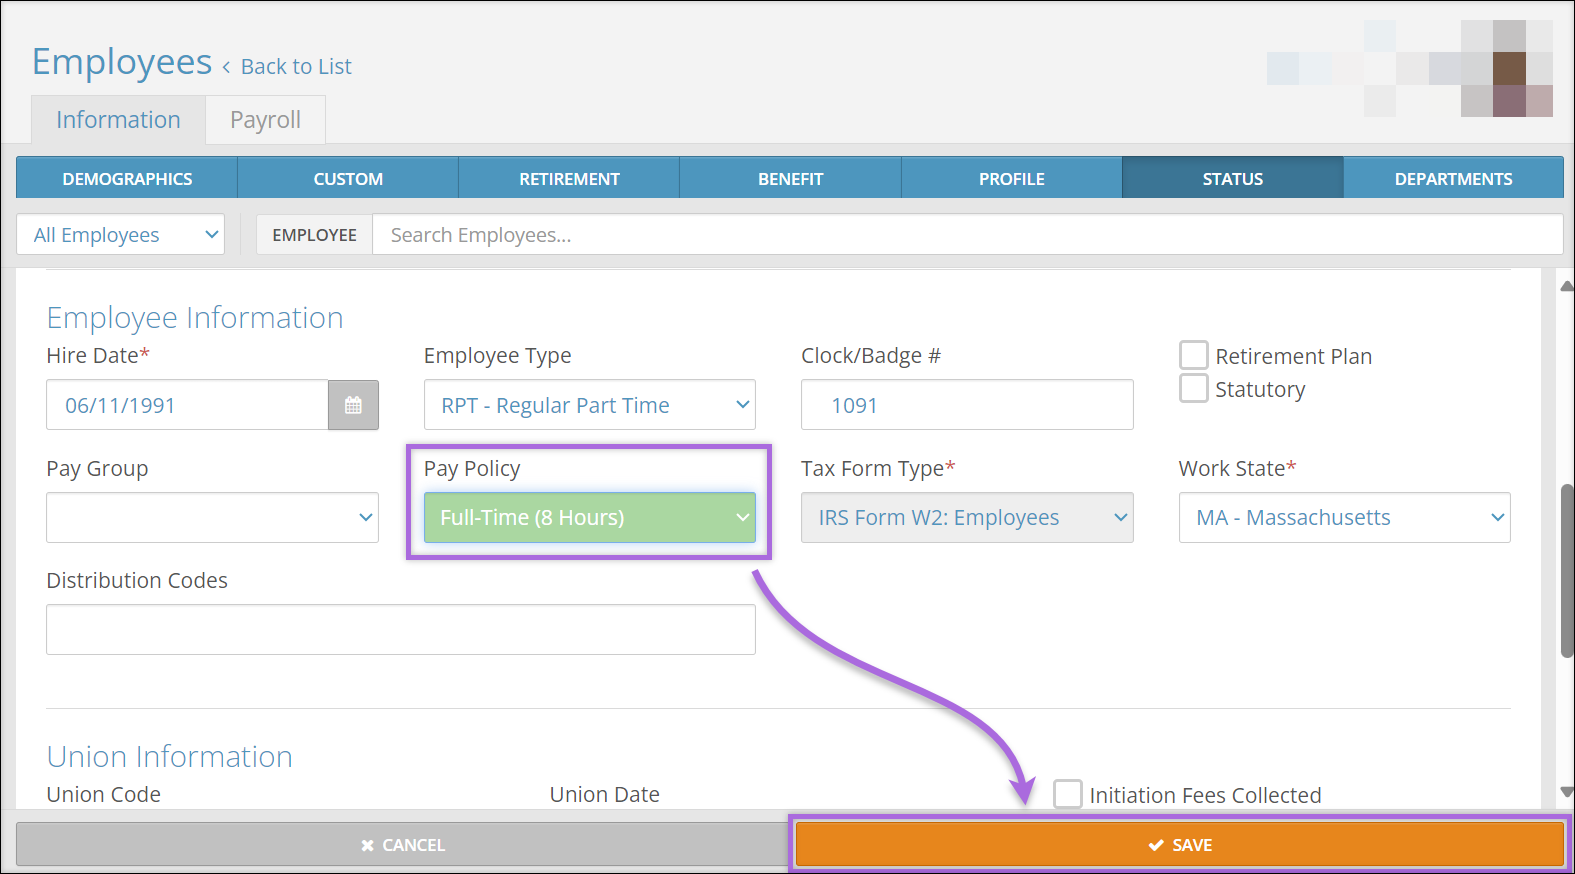1575x874 pixels.
Task: Switch to the Payroll tab
Action: 265,120
